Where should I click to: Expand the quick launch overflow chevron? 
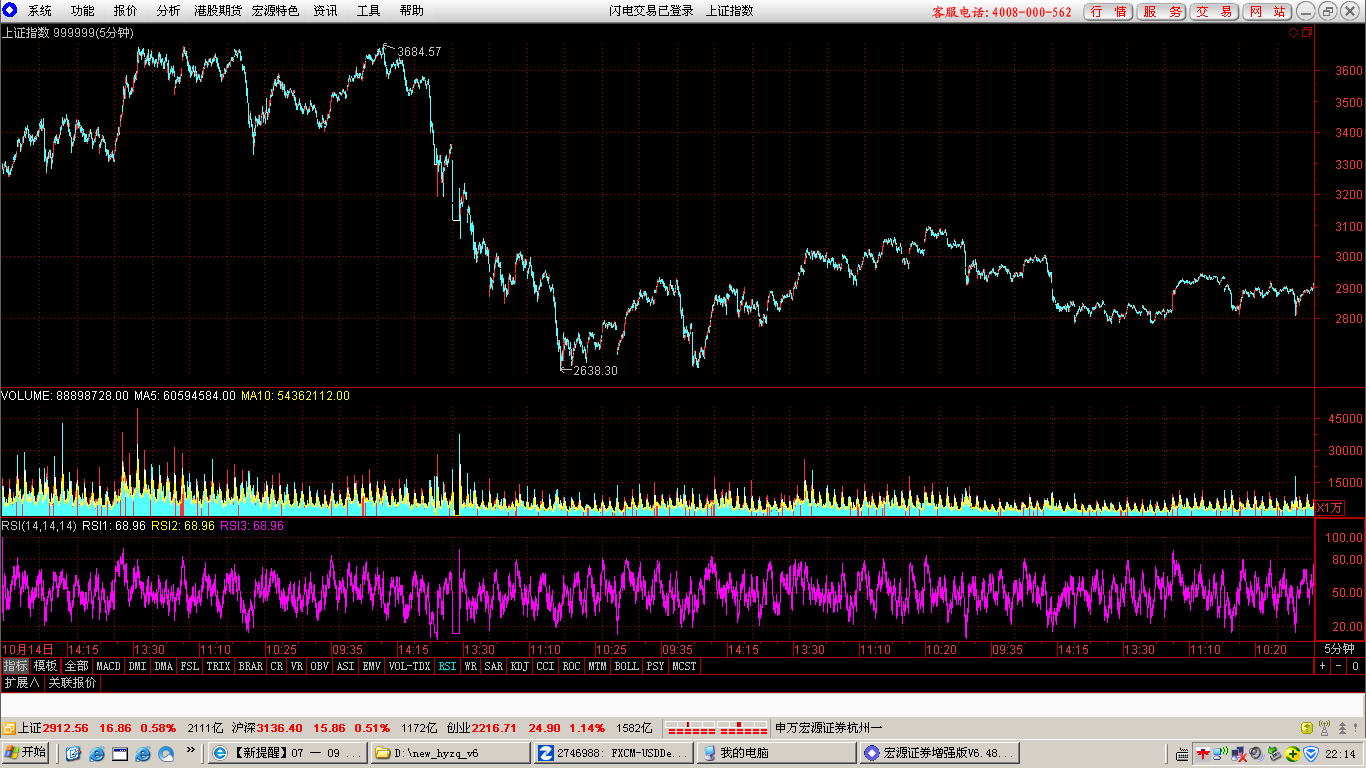click(x=190, y=750)
